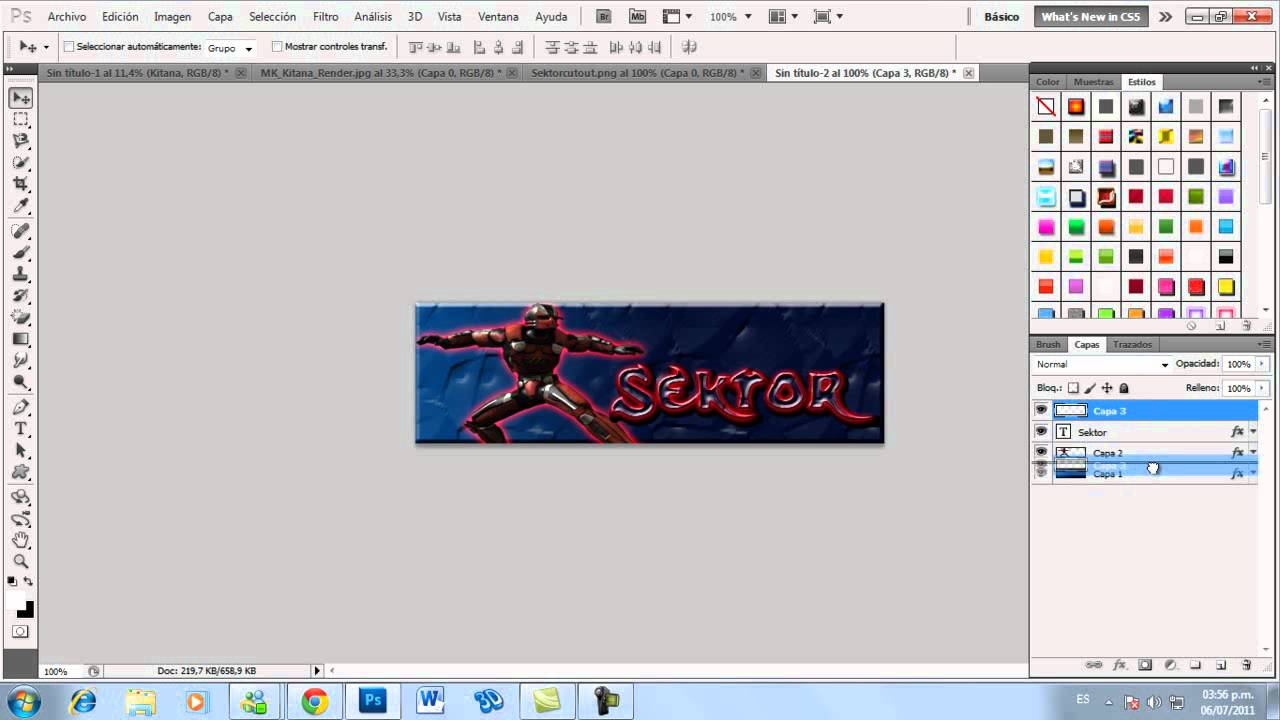Select the Crop tool
Screen dimensions: 1280x720
(x=20, y=184)
